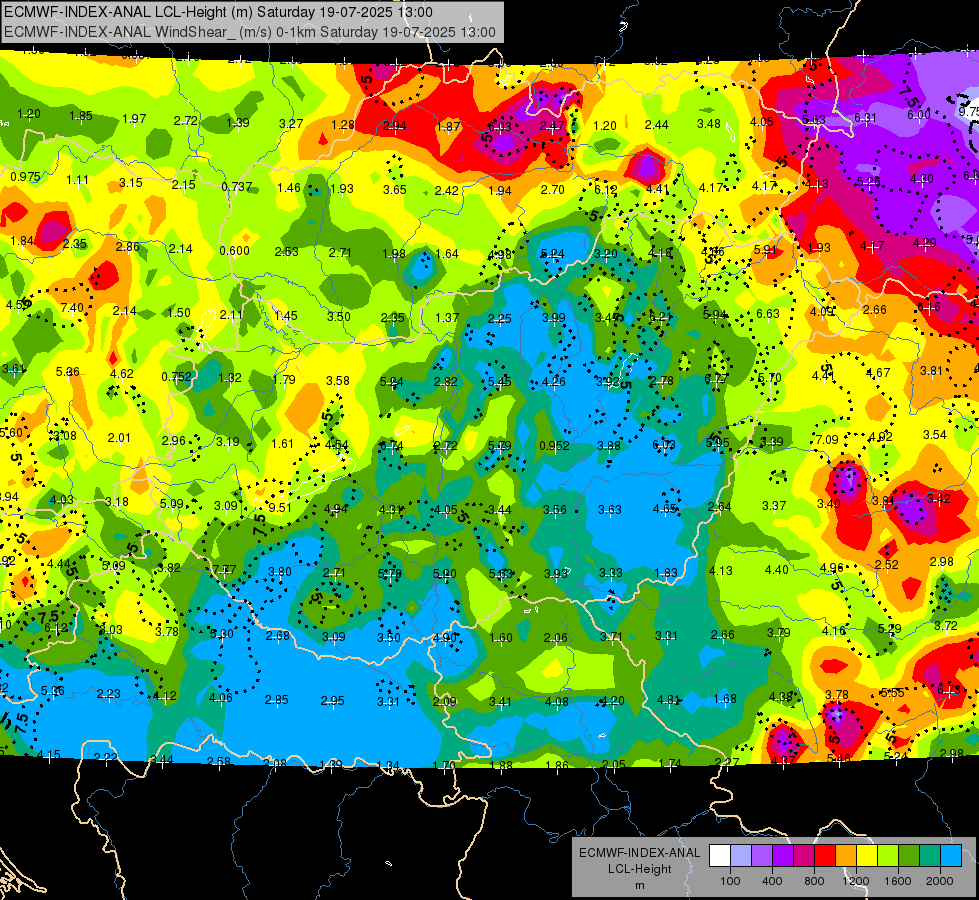
Task: Click the wind shear value 2.52
Action: pyautogui.click(x=887, y=565)
